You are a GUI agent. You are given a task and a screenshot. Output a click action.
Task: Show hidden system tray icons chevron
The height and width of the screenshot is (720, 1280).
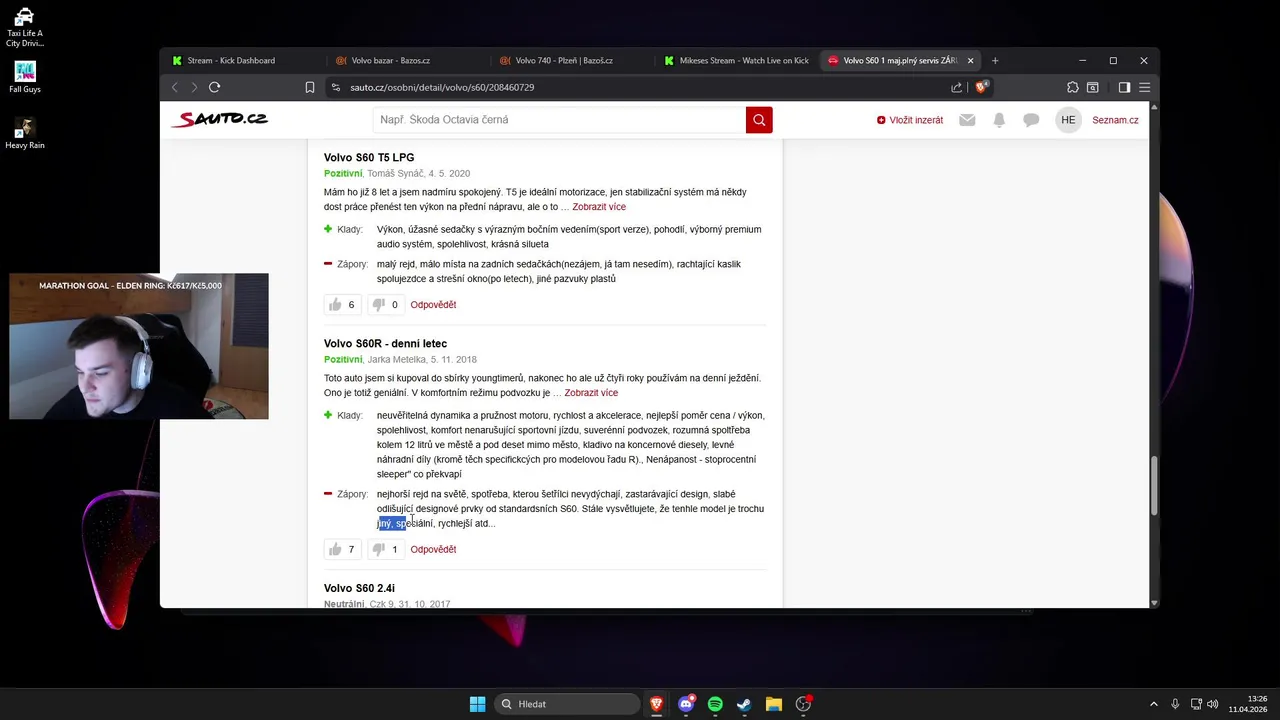click(1153, 704)
